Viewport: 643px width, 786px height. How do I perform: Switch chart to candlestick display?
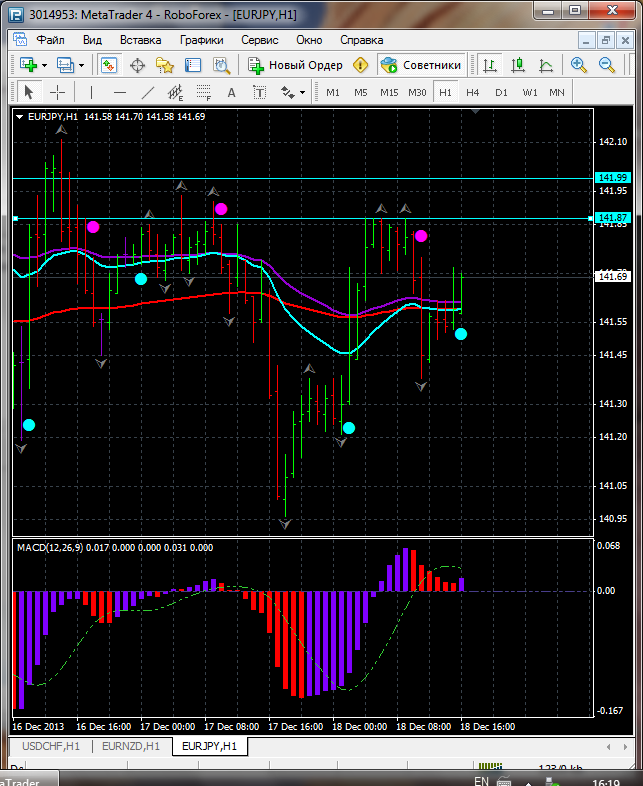pyautogui.click(x=518, y=65)
